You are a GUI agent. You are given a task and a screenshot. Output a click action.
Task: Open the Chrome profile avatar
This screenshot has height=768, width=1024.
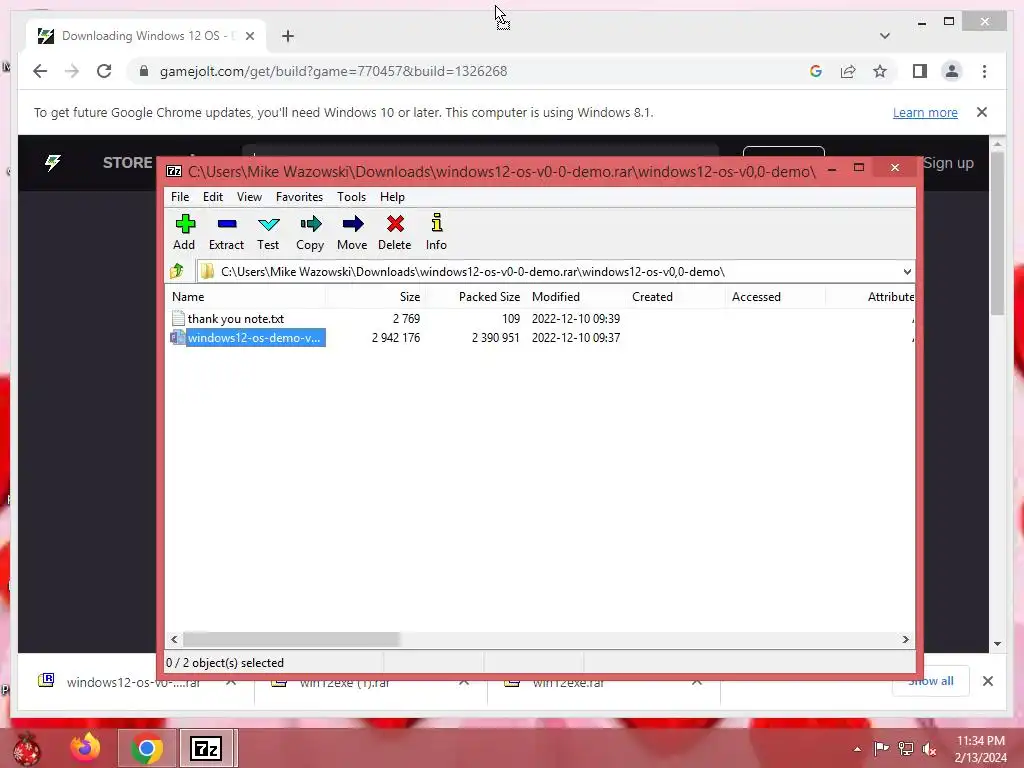coord(952,71)
